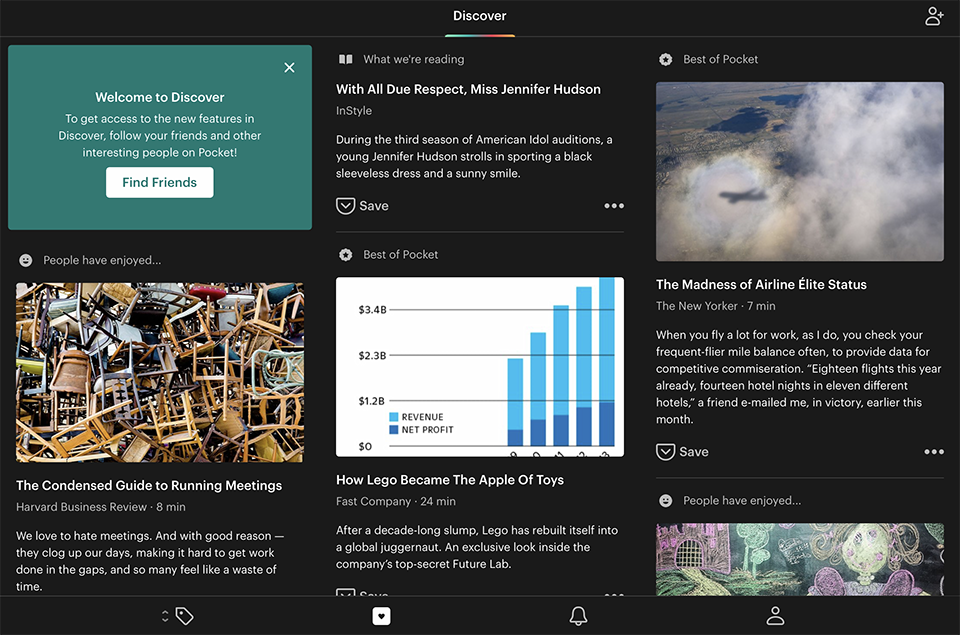Open the add friends icon in top bar

pos(934,17)
